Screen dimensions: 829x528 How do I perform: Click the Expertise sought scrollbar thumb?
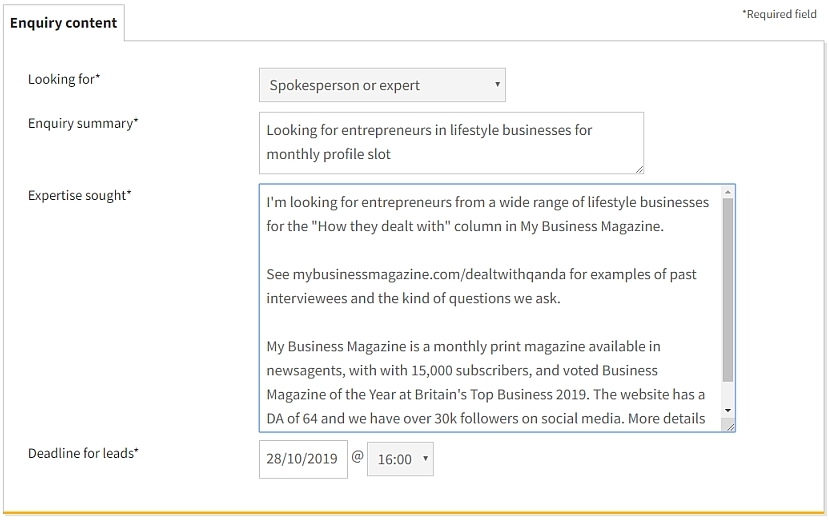click(728, 290)
